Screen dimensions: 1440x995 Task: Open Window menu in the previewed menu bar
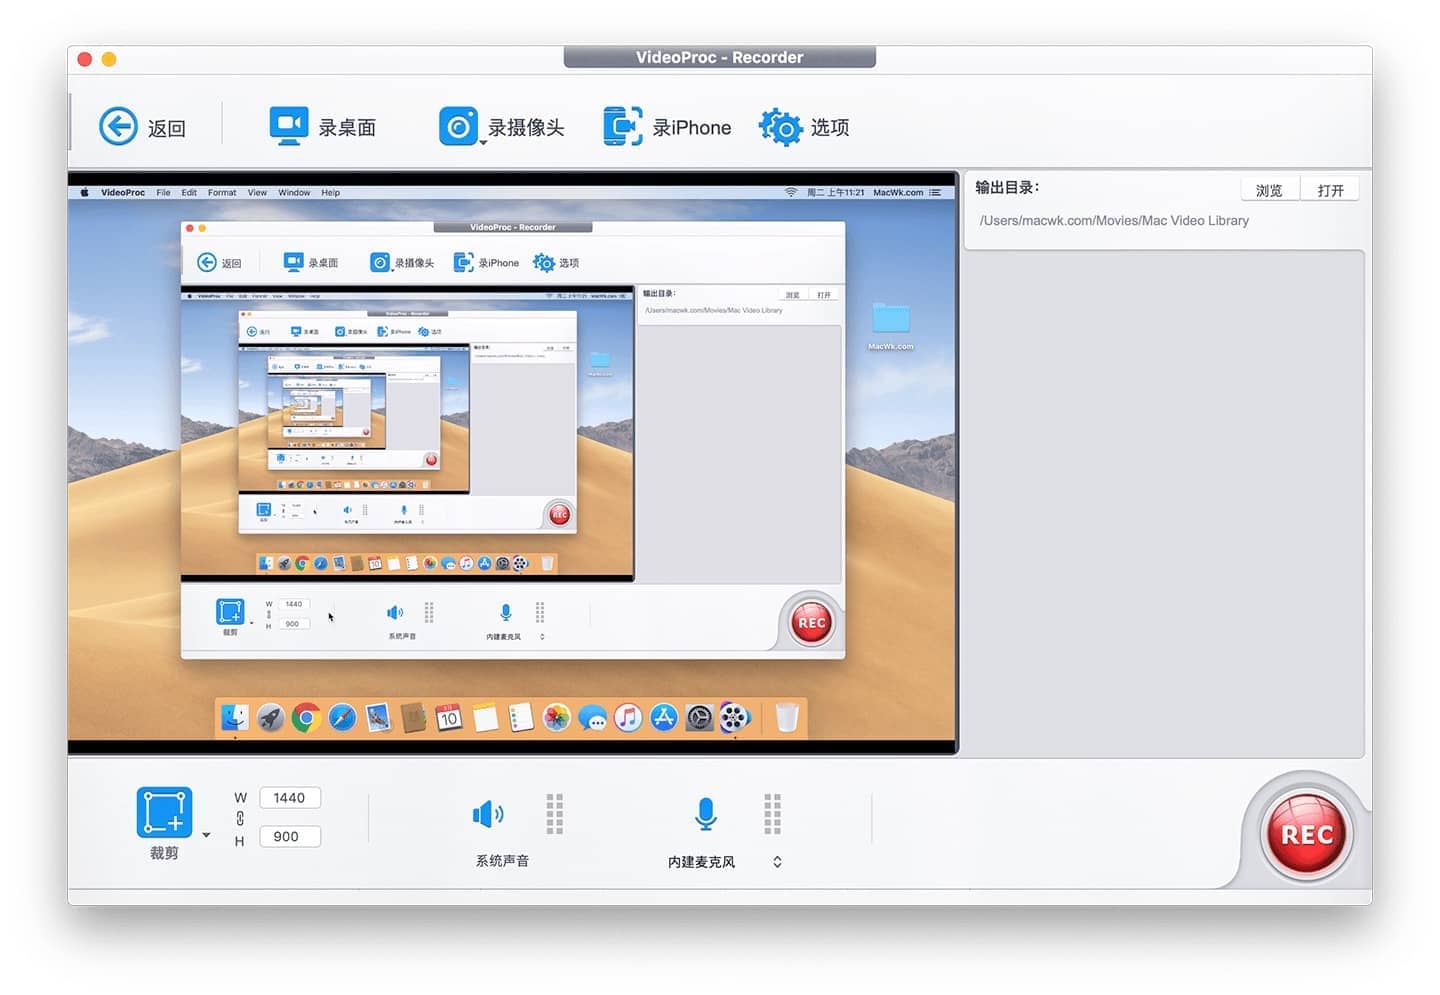tap(294, 192)
